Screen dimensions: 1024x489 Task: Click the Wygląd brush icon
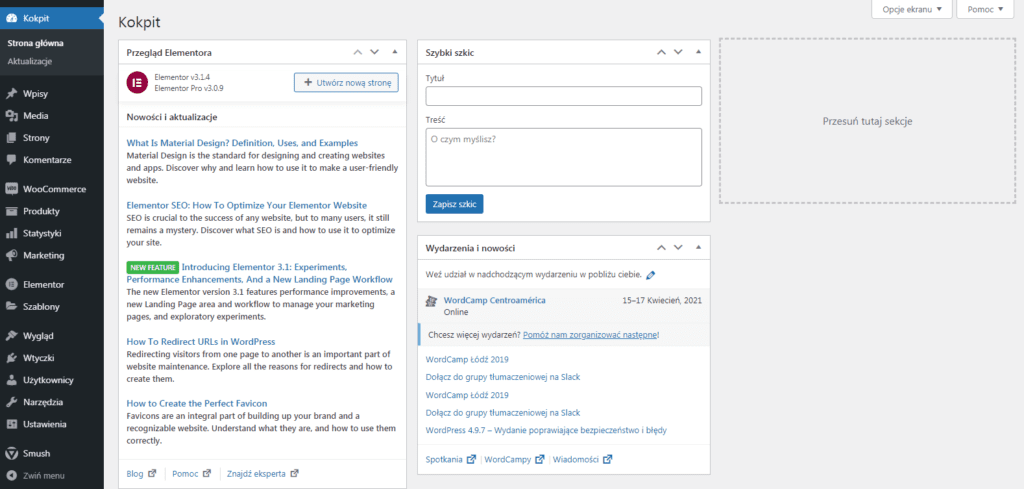point(11,336)
